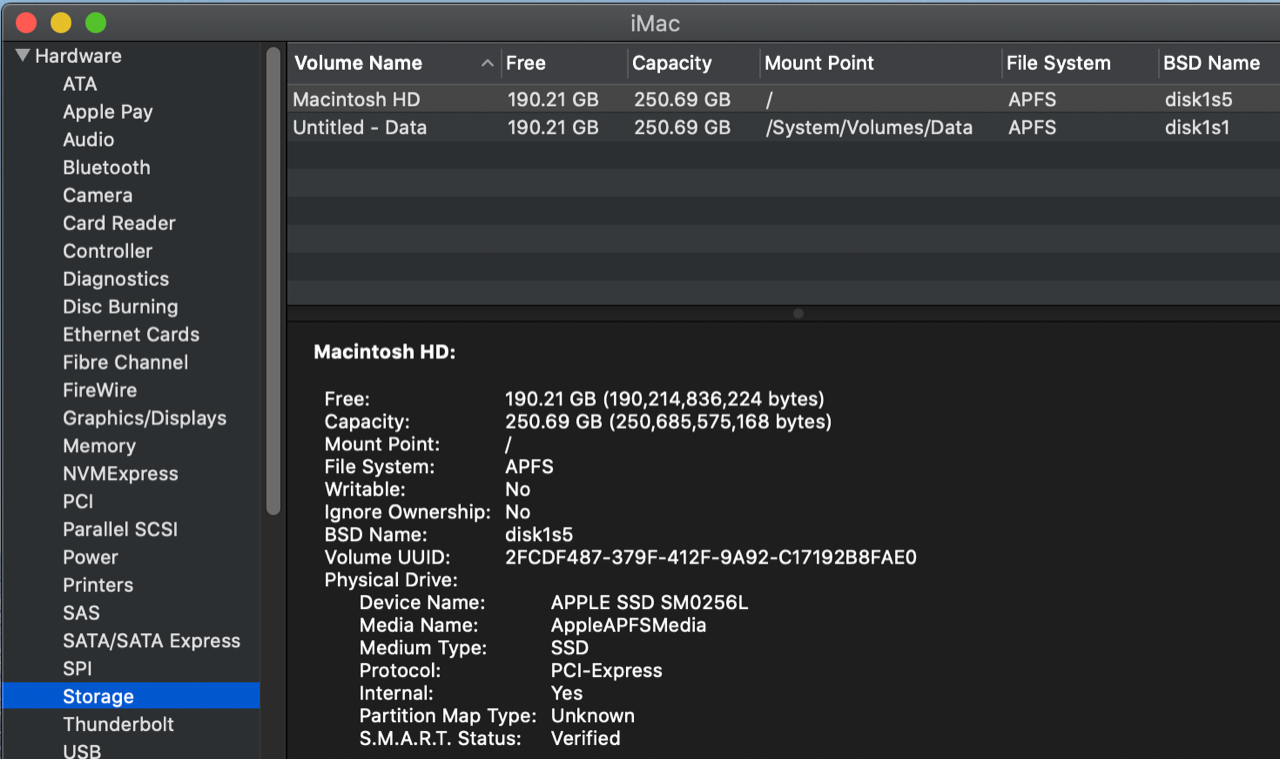Sort by Mount Point column header
Screen dimensions: 1280x759
819,63
